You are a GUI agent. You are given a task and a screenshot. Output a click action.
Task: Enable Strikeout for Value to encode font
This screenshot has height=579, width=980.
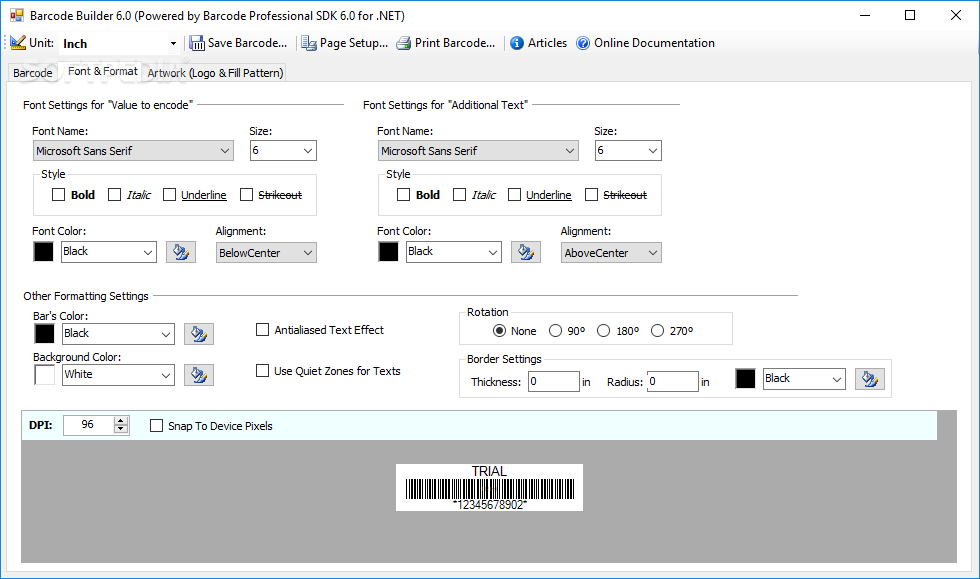247,195
